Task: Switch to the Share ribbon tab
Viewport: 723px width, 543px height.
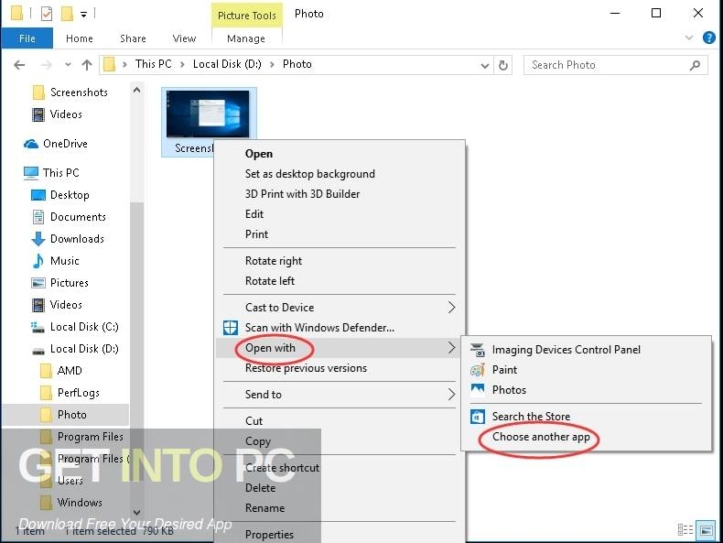Action: pos(133,38)
